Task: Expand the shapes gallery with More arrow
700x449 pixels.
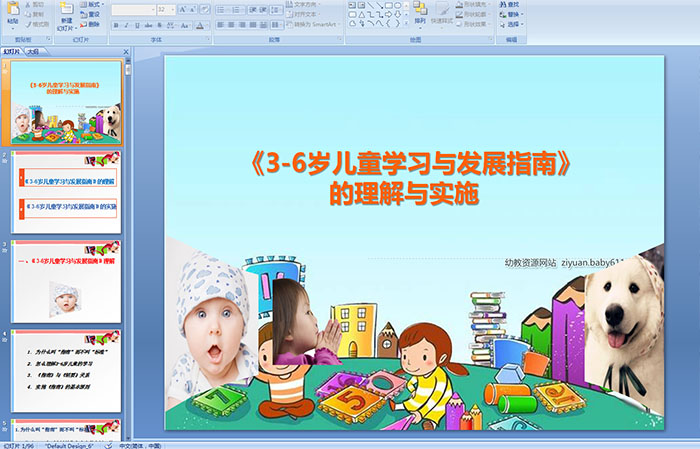Action: click(x=406, y=24)
